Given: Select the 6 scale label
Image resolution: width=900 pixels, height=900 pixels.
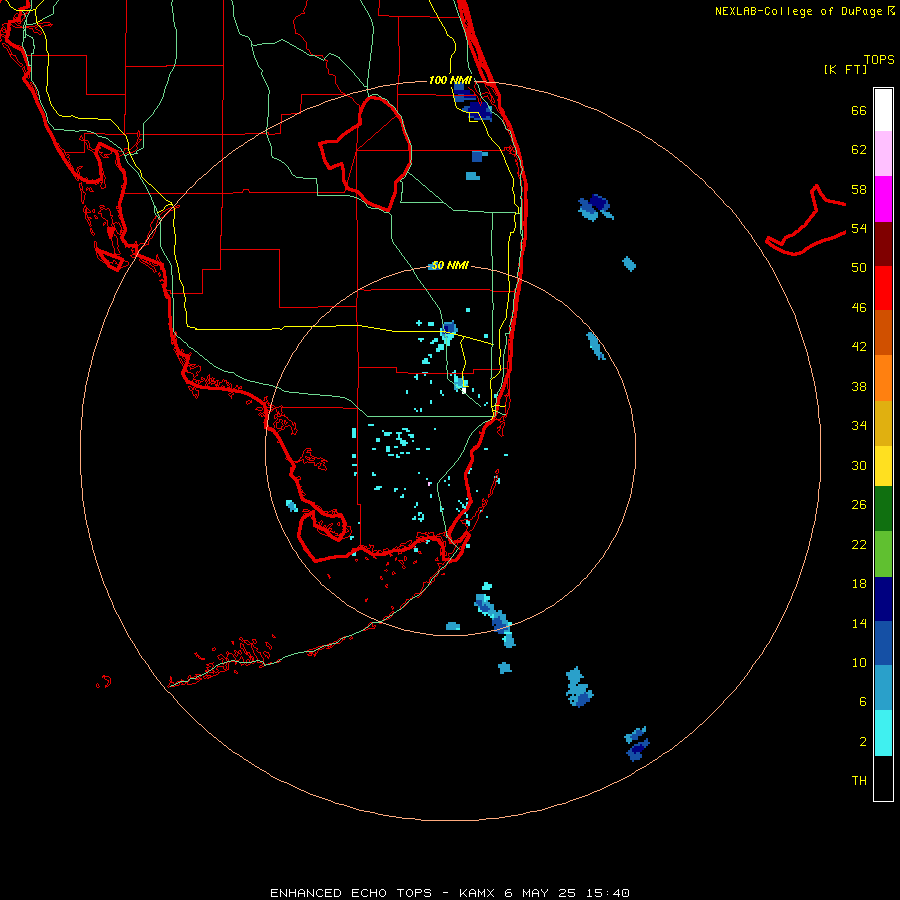Looking at the screenshot, I should pos(863,702).
